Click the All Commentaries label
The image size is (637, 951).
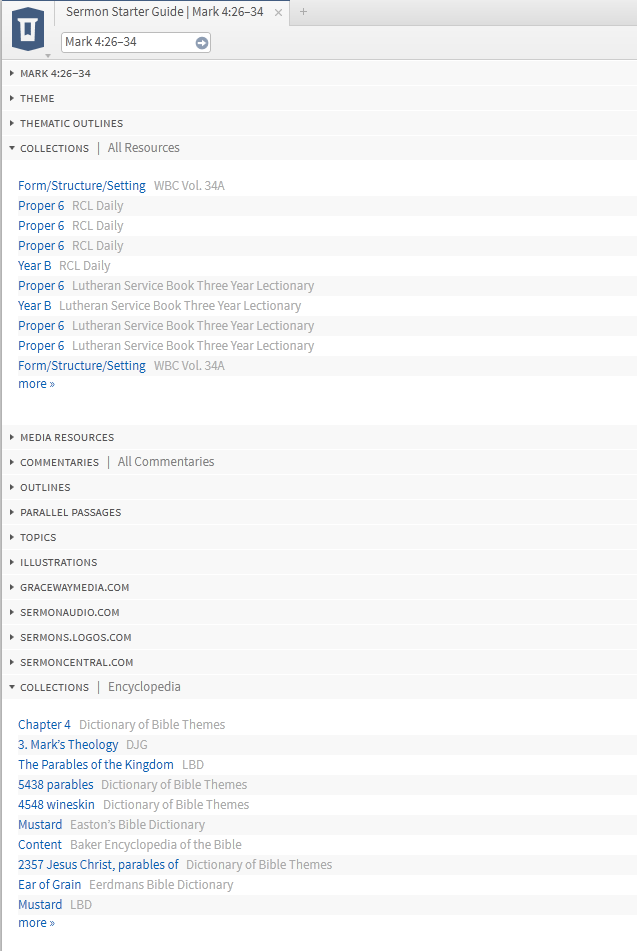pyautogui.click(x=166, y=462)
